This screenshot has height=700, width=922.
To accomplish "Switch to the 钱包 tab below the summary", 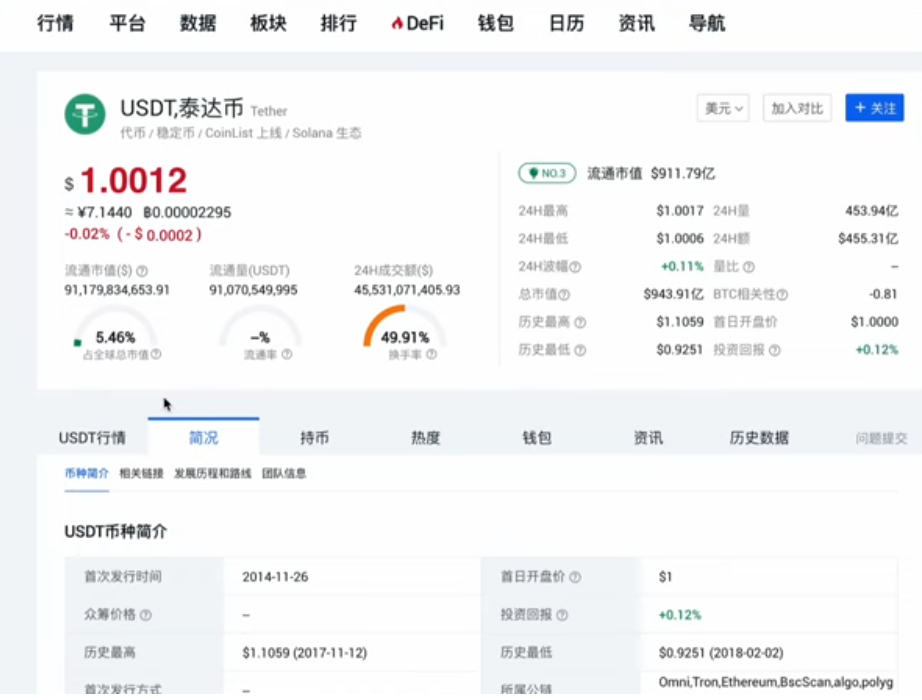I will click(537, 438).
